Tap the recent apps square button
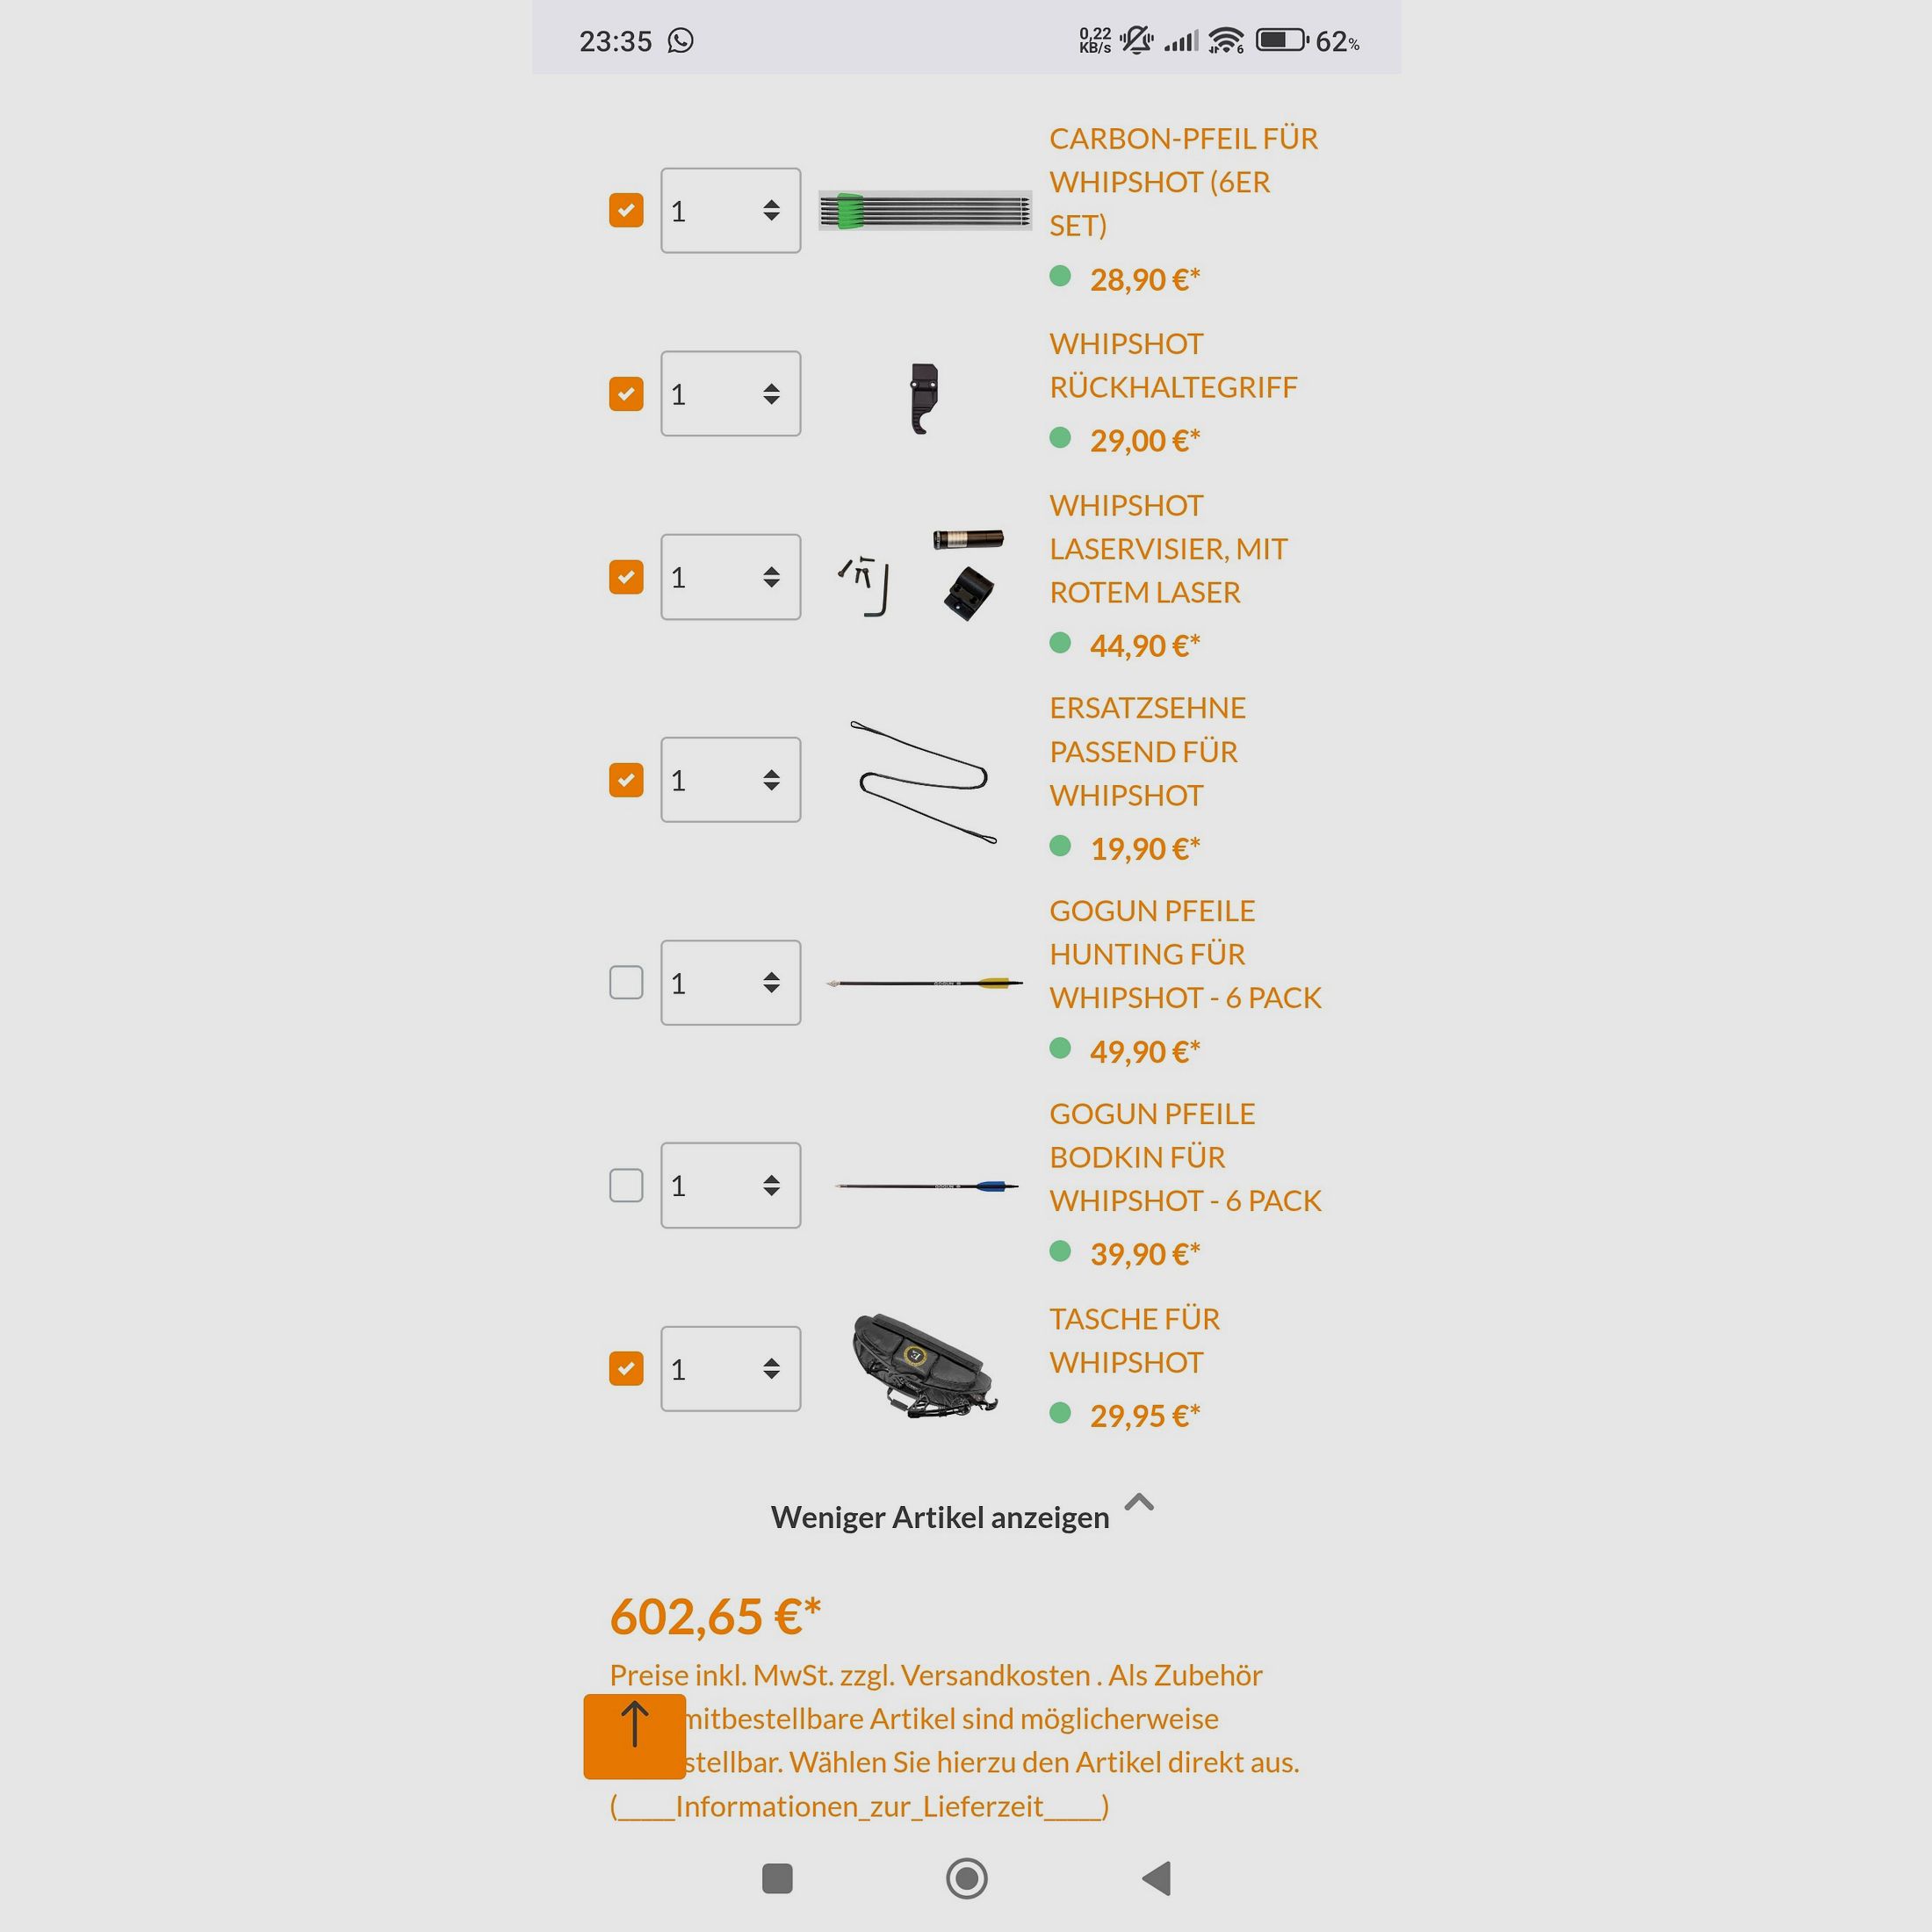This screenshot has height=1932, width=1932. click(x=777, y=1878)
